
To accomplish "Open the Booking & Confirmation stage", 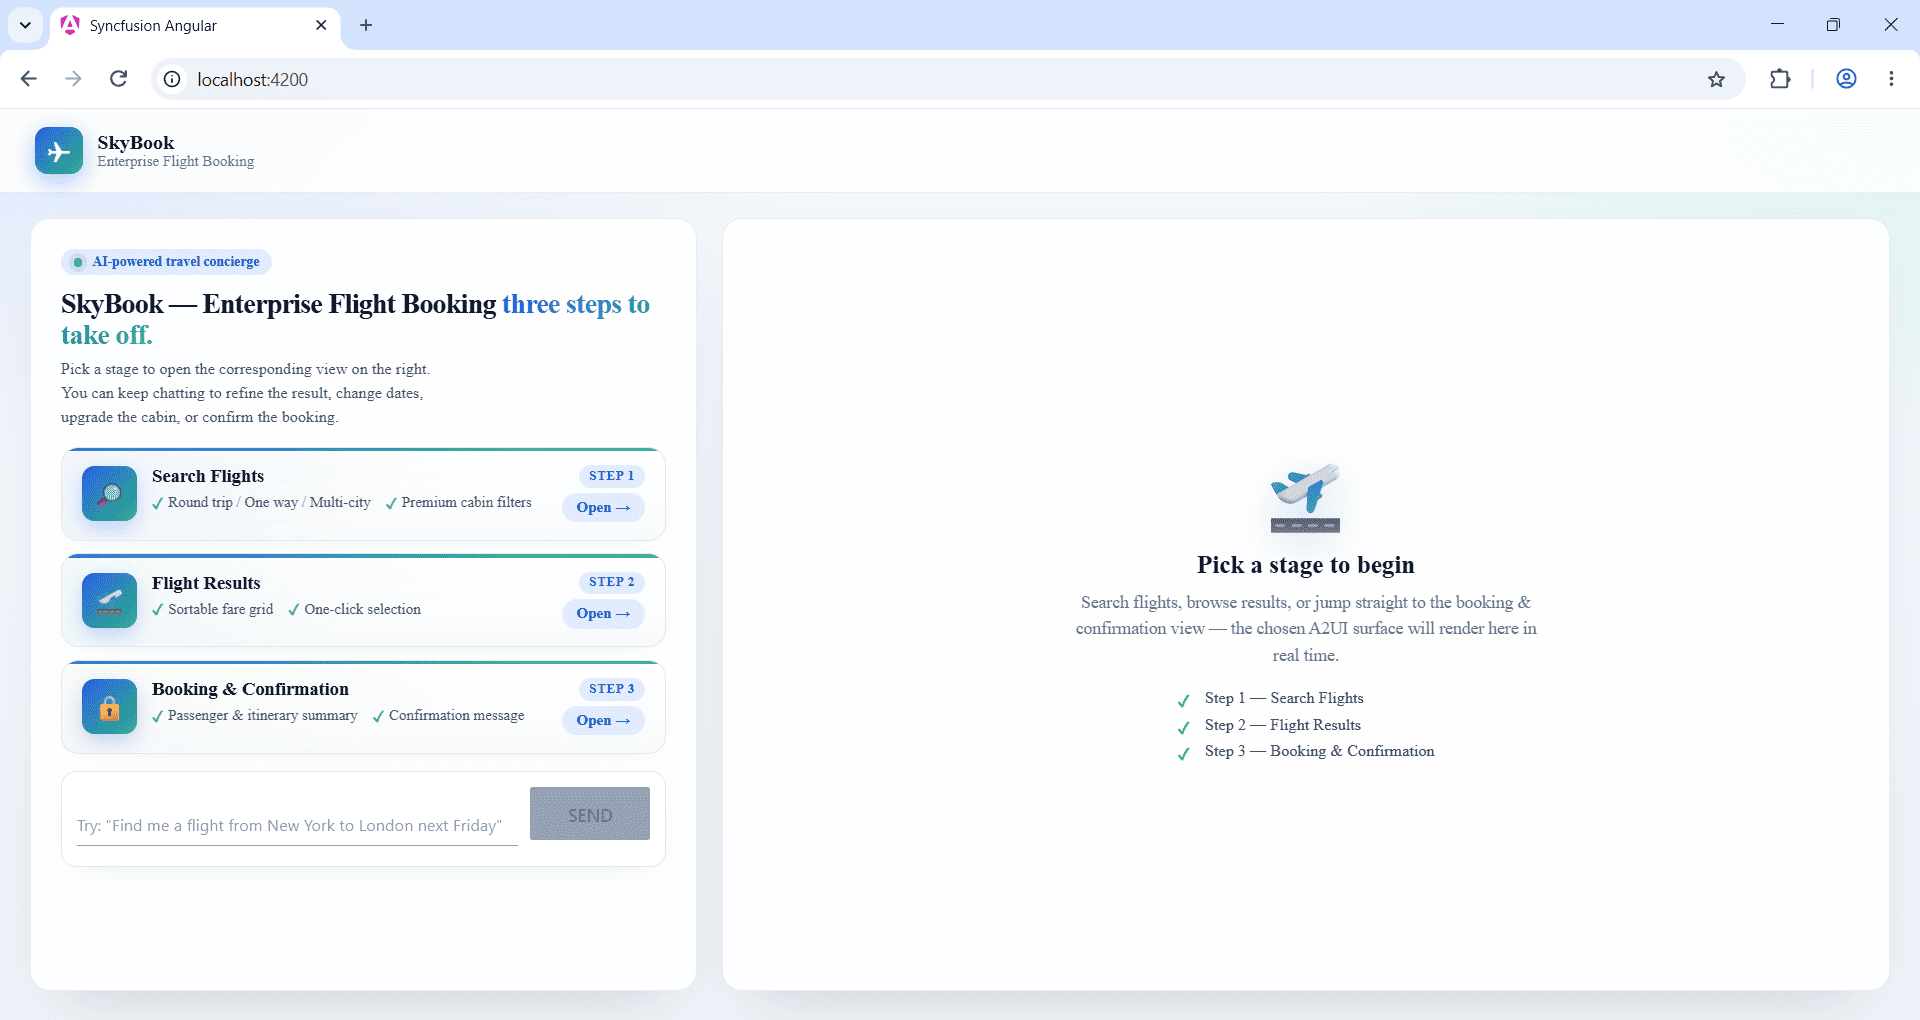I will [603, 720].
